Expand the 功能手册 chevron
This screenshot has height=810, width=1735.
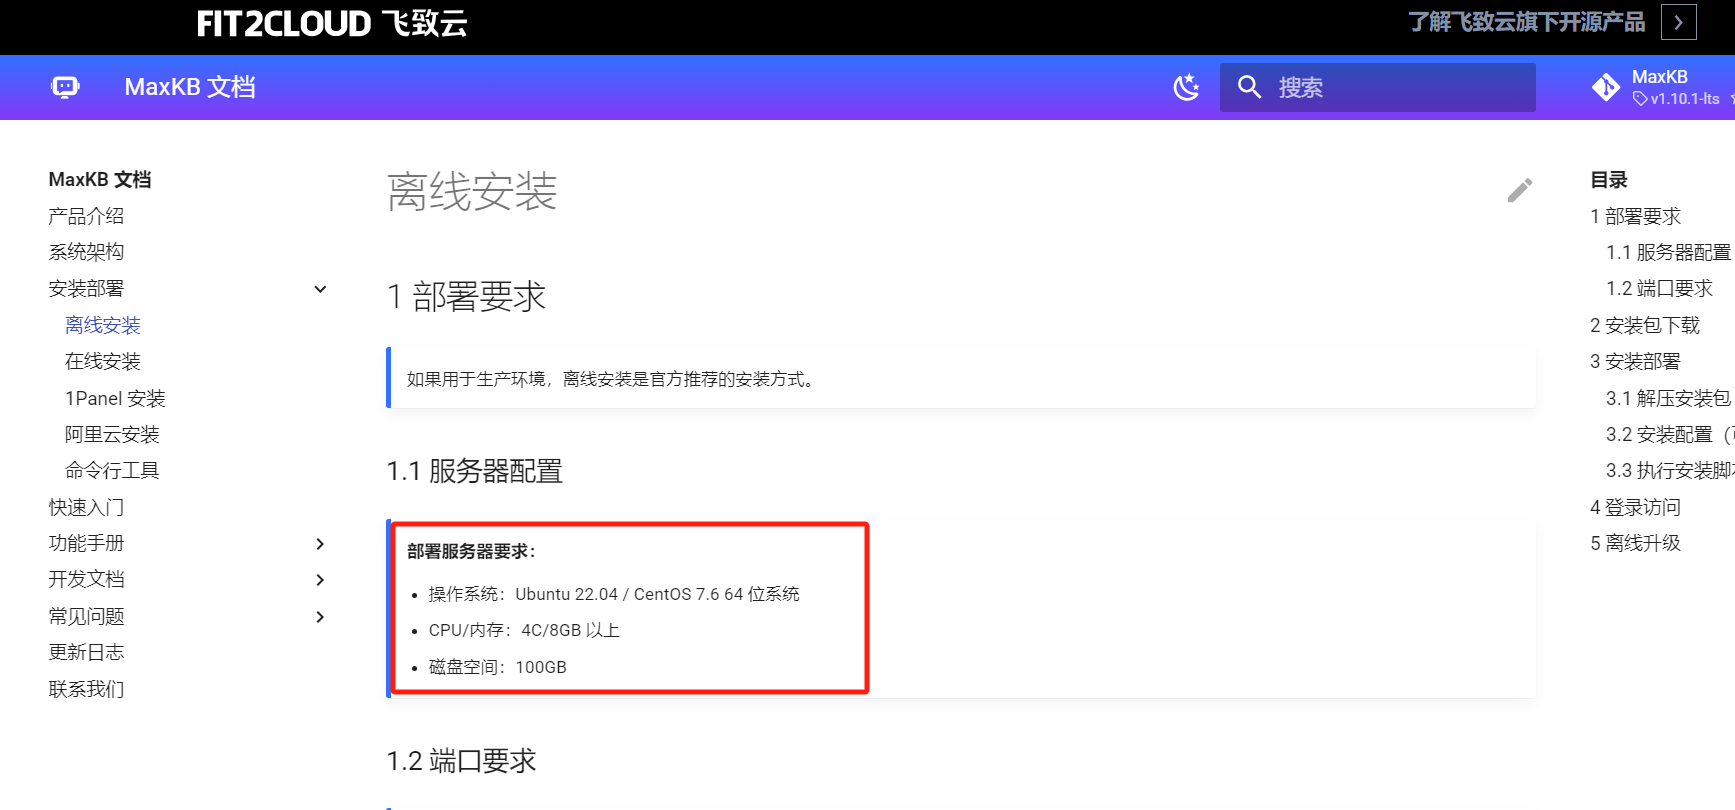point(320,544)
